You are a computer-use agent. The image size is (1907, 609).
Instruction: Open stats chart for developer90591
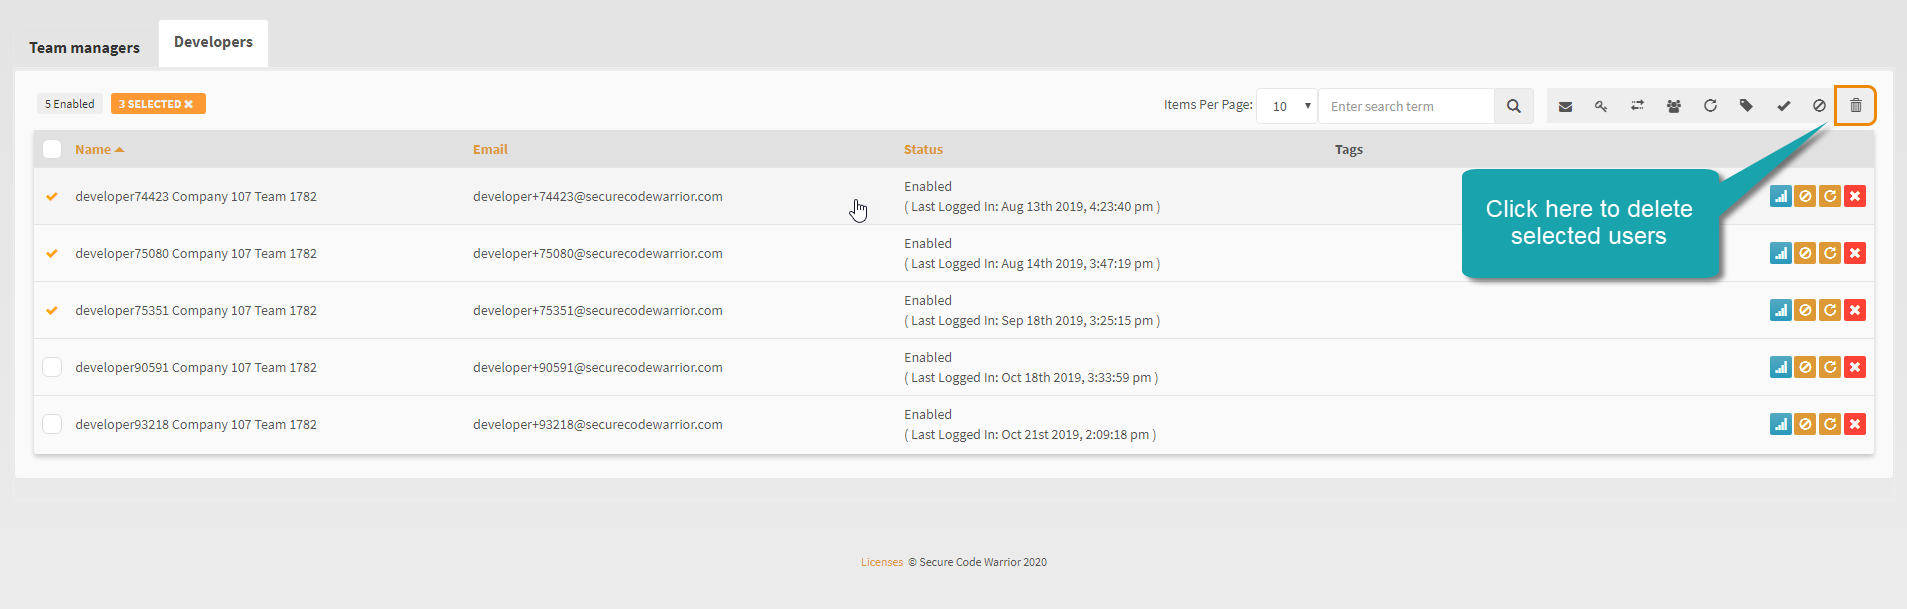pos(1781,367)
